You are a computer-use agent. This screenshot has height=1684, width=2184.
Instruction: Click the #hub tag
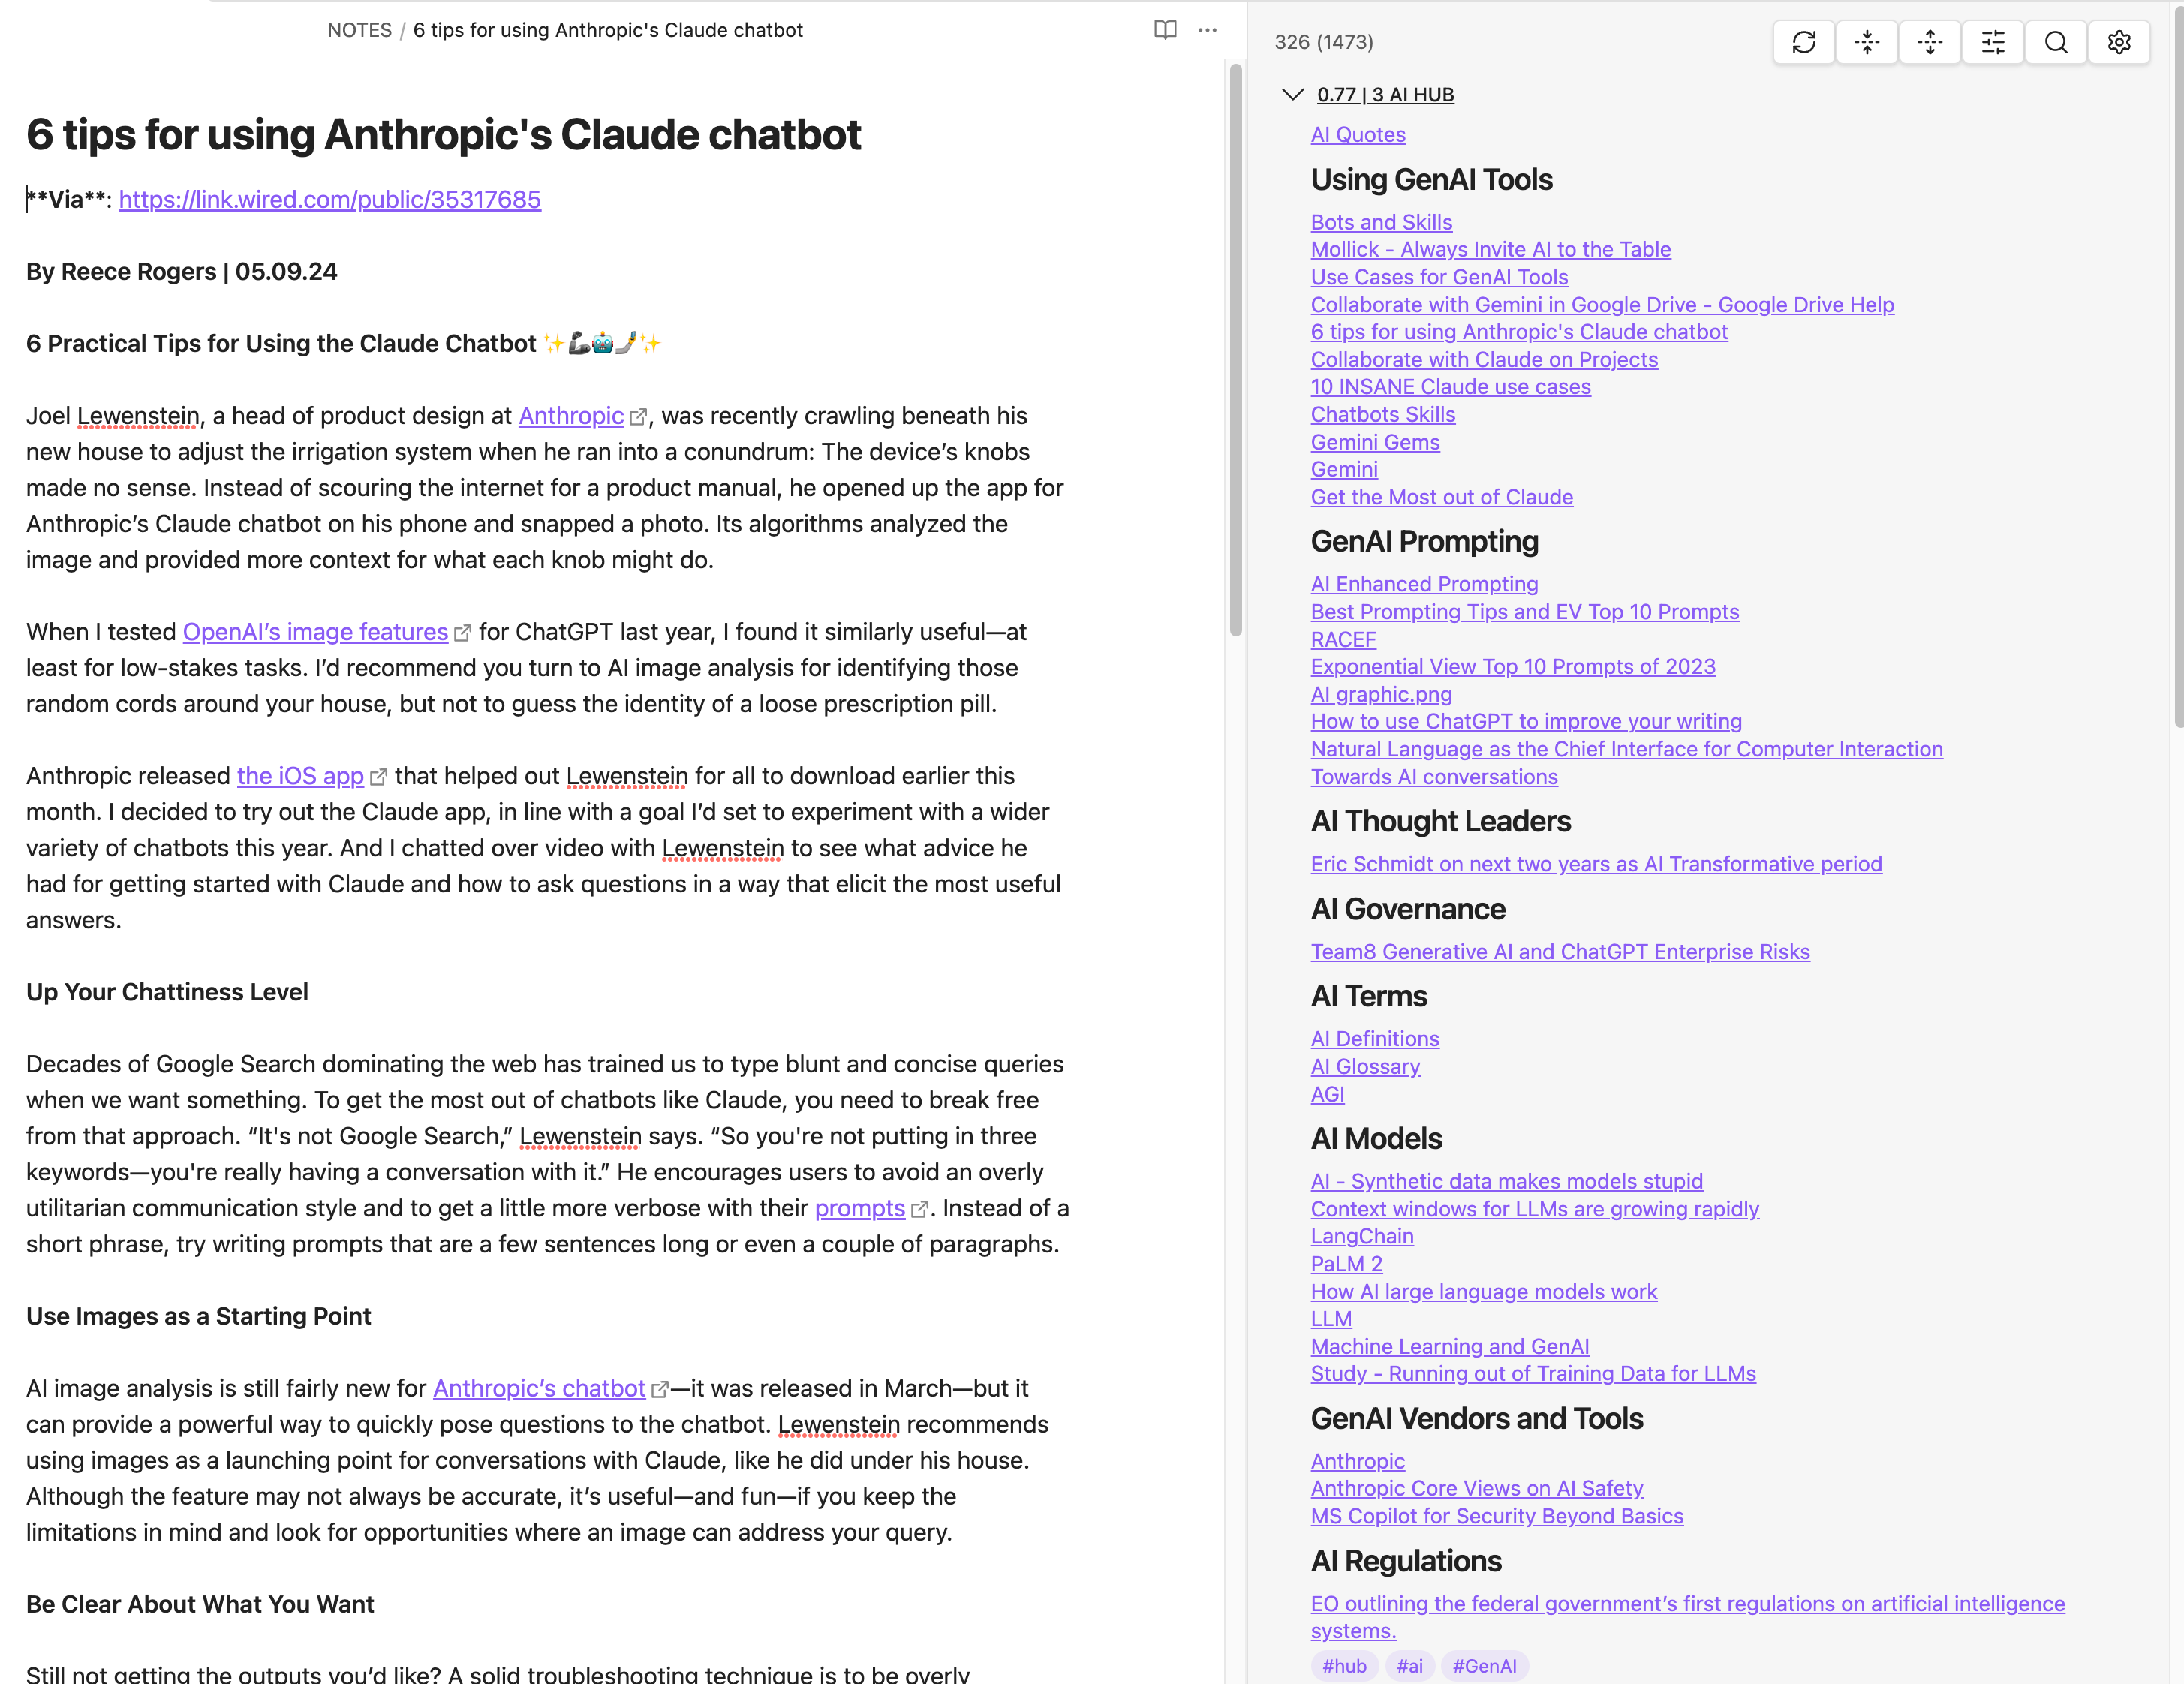point(1344,1666)
